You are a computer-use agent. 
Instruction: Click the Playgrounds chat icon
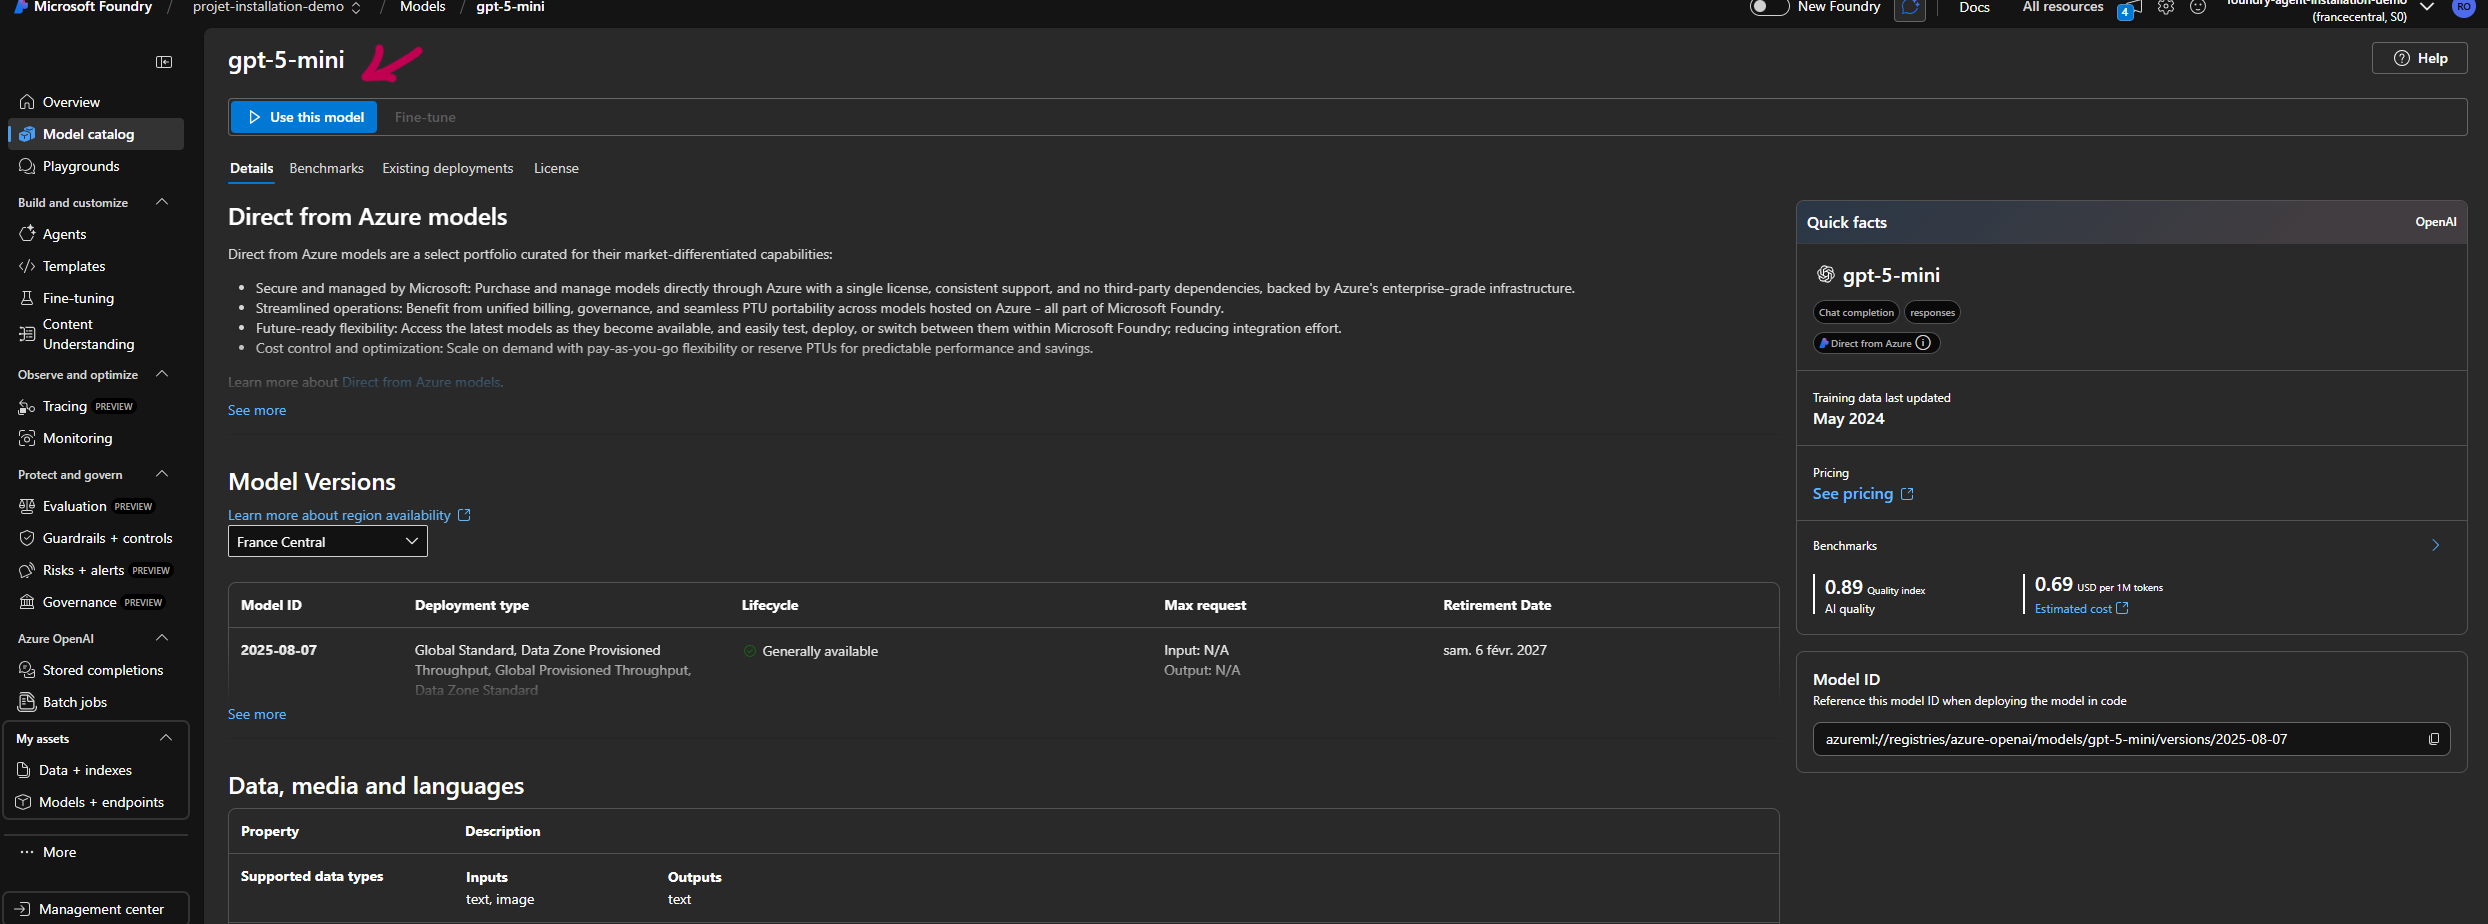click(27, 166)
